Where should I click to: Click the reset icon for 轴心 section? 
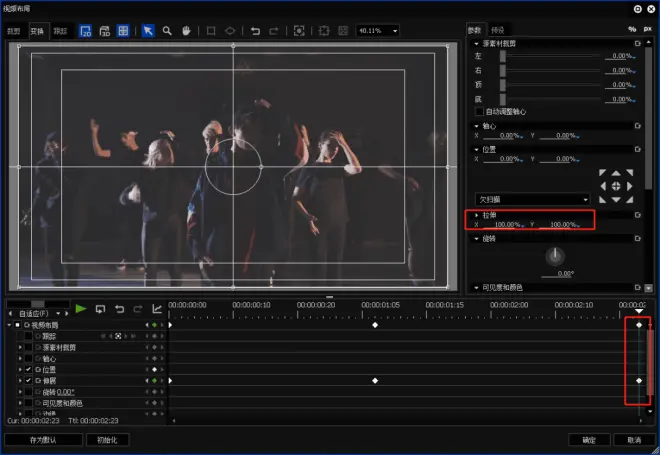point(638,126)
